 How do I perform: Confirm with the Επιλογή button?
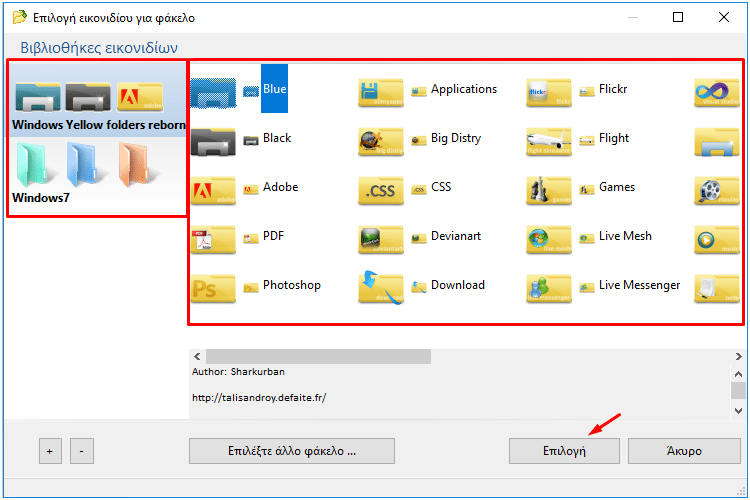(x=564, y=451)
